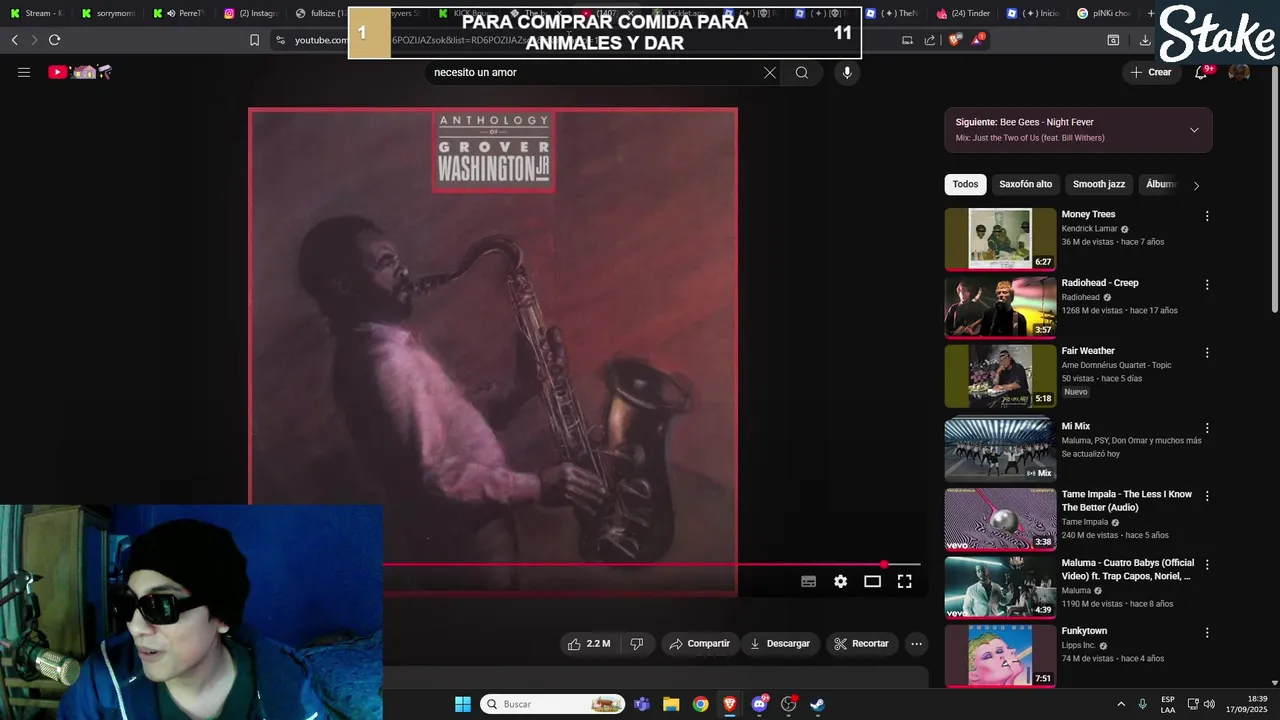
Task: Open options for Tame Impala video
Action: pos(1207,496)
